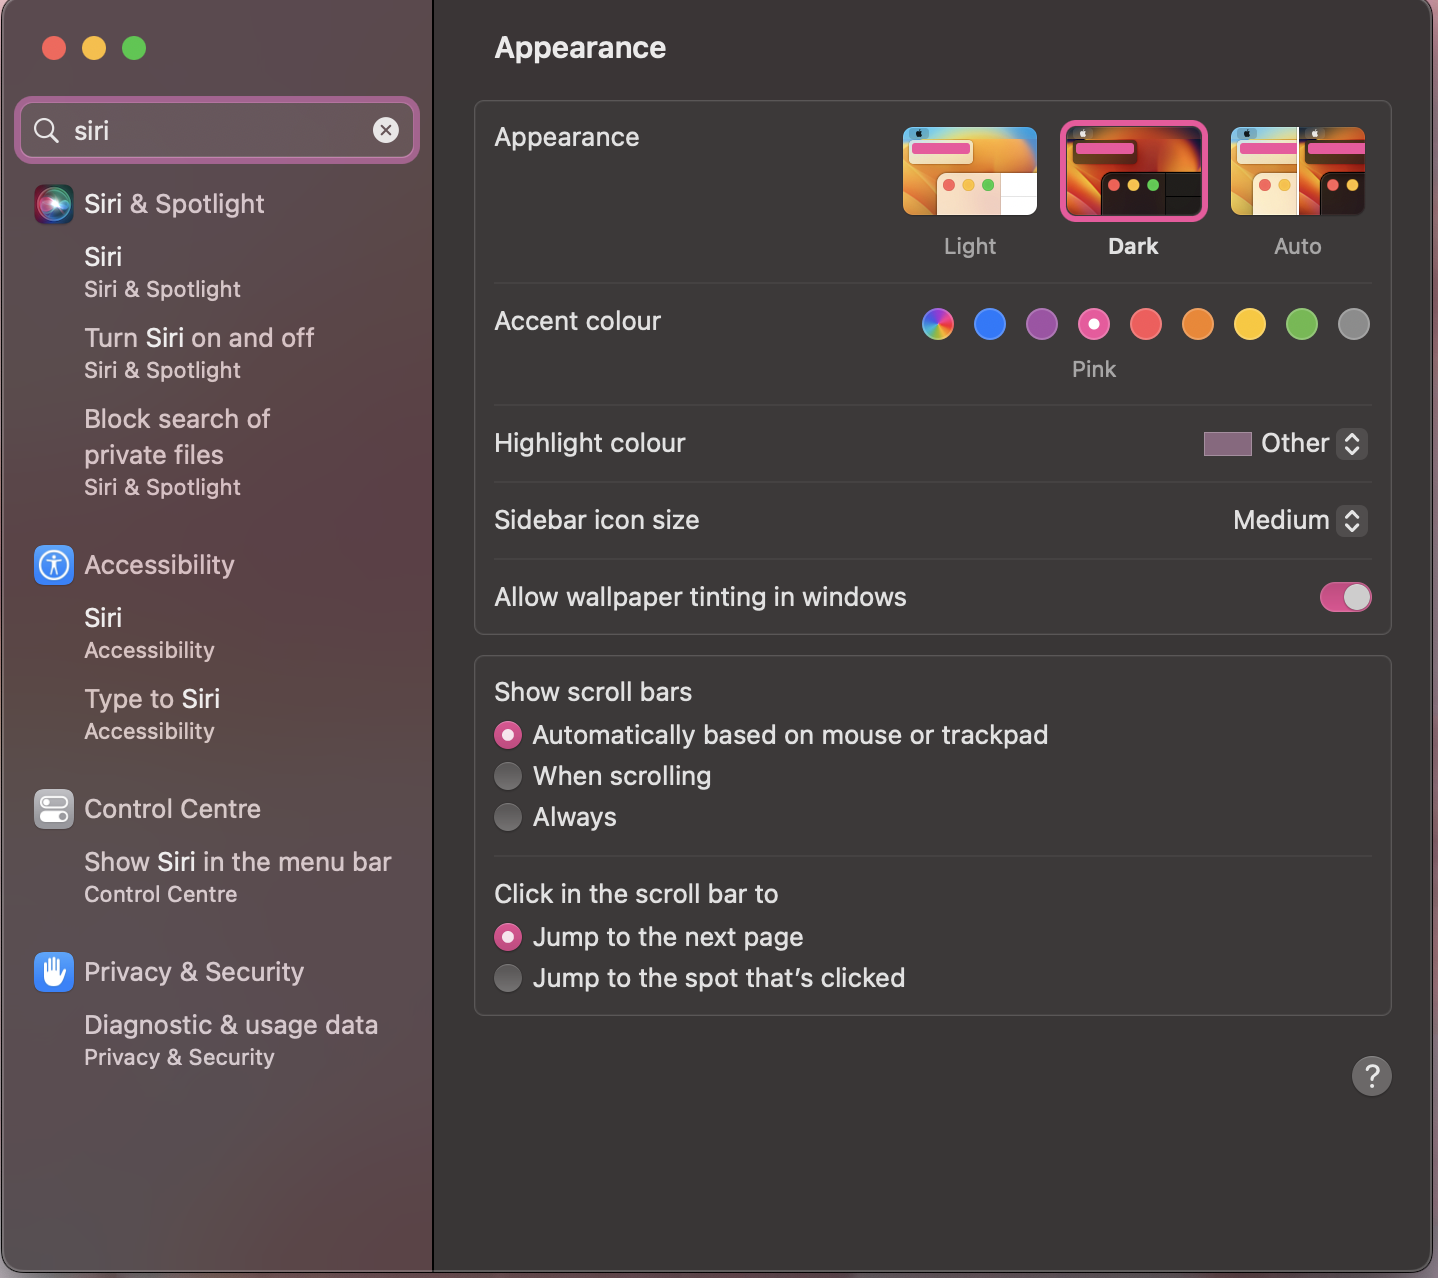Choose the yellow accent colour
Screen dimensions: 1438x1278
point(1250,324)
